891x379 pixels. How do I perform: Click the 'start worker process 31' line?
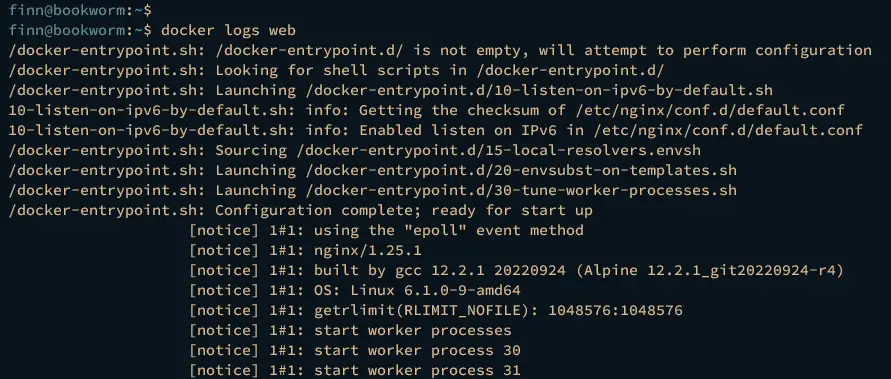[x=355, y=370]
